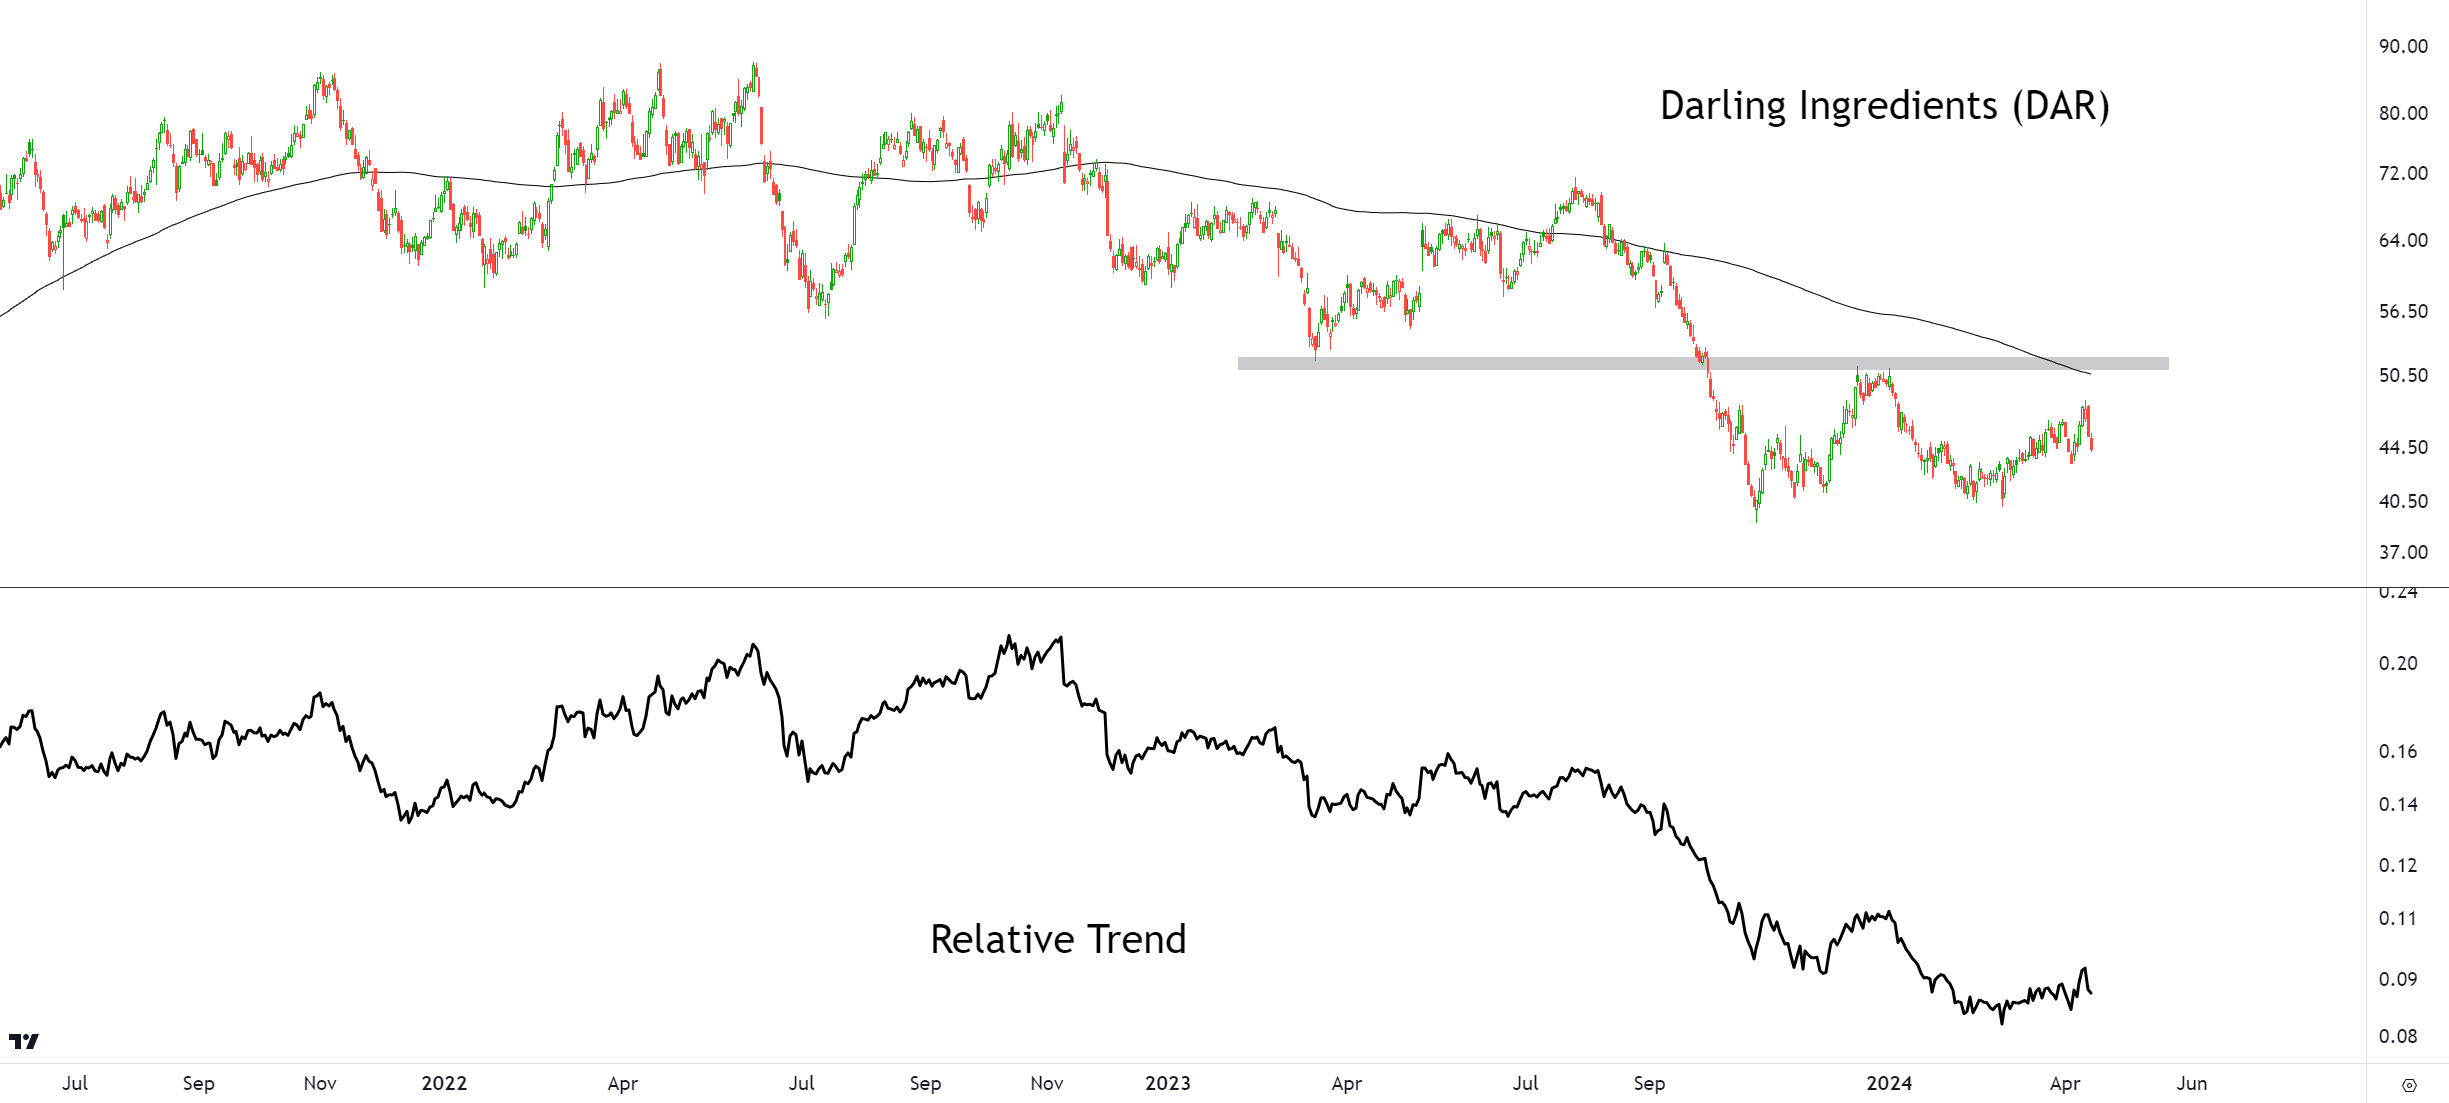The width and height of the screenshot is (2449, 1103).
Task: Click the 2024 year marker on time axis
Action: (x=1889, y=1083)
